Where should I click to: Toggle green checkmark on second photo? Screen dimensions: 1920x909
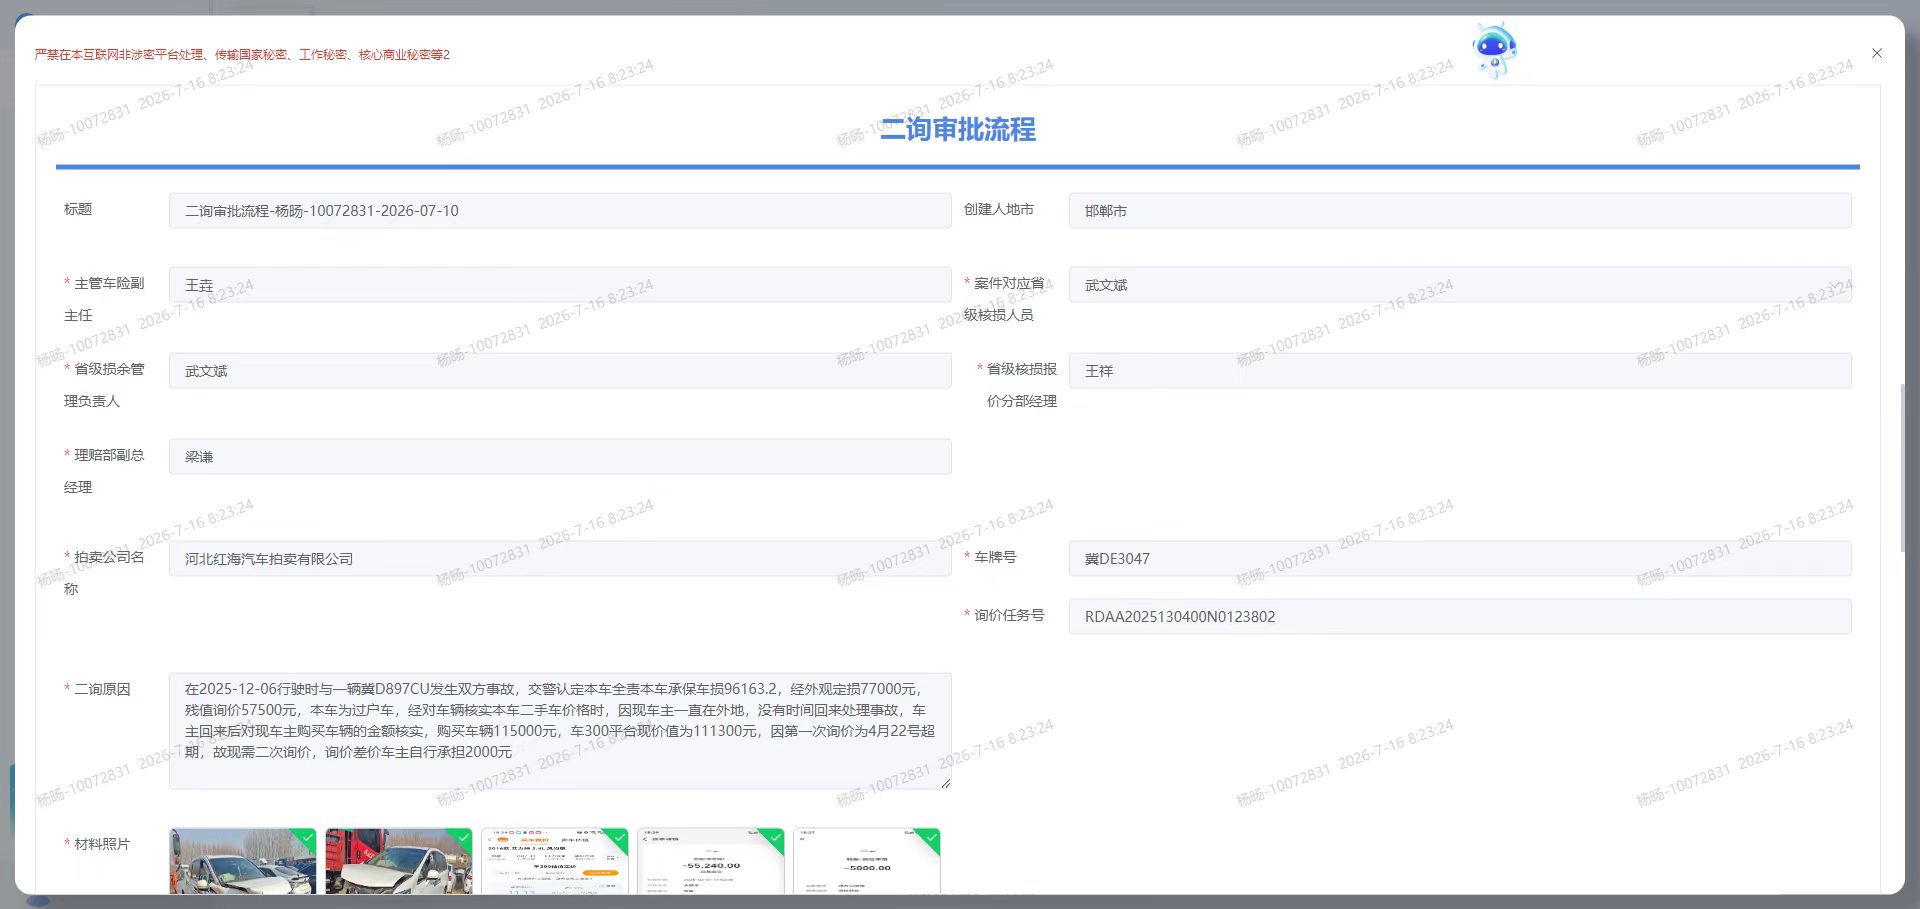462,838
